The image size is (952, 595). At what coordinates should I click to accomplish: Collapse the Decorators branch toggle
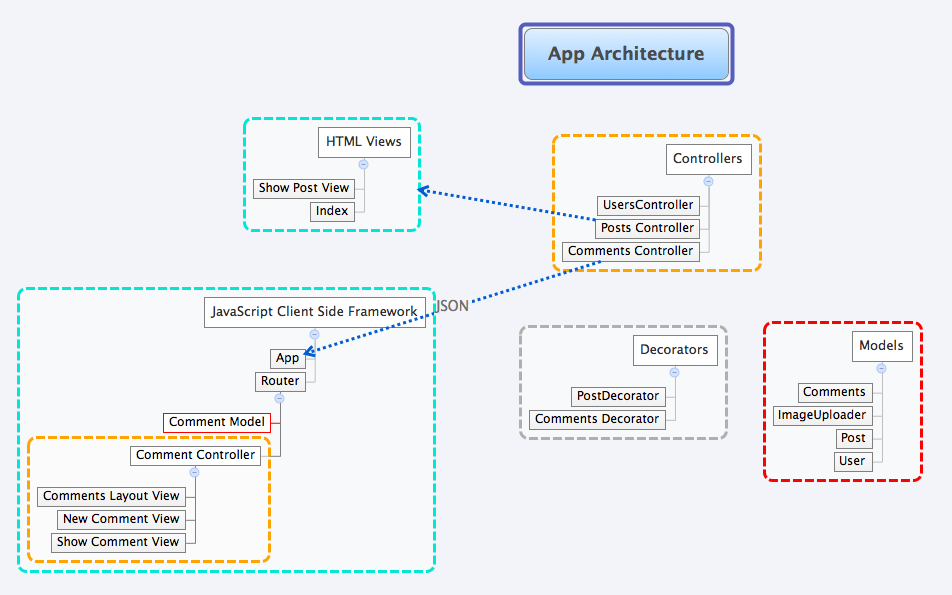click(674, 372)
